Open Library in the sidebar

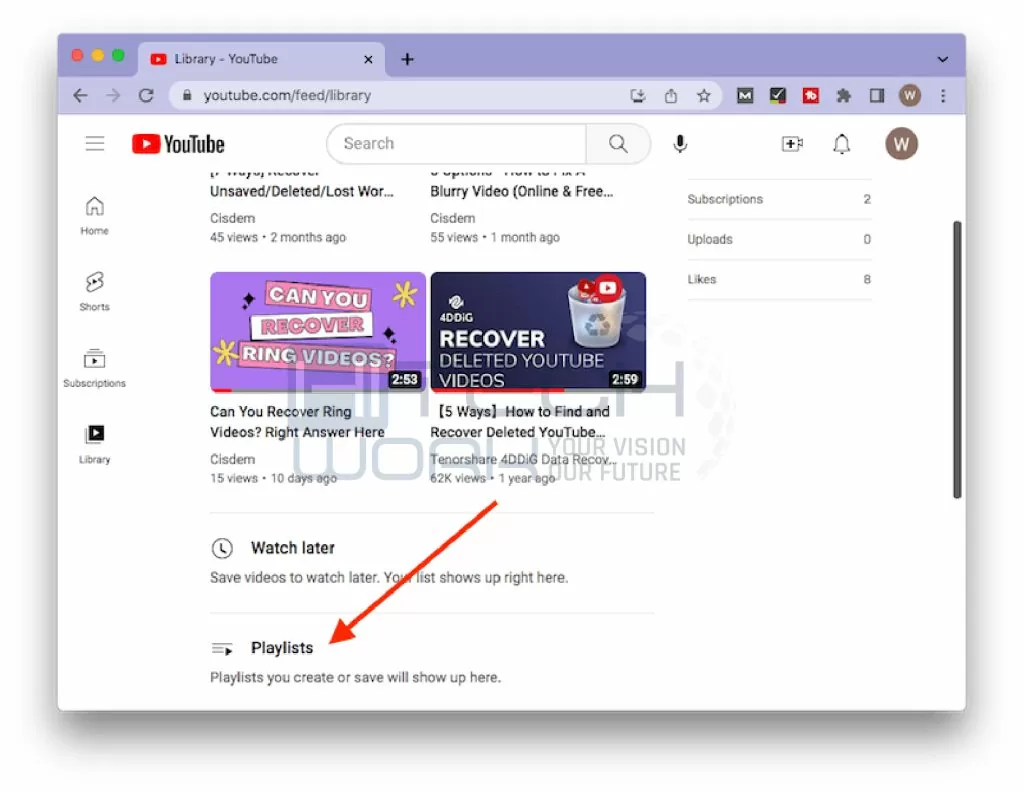coord(95,444)
